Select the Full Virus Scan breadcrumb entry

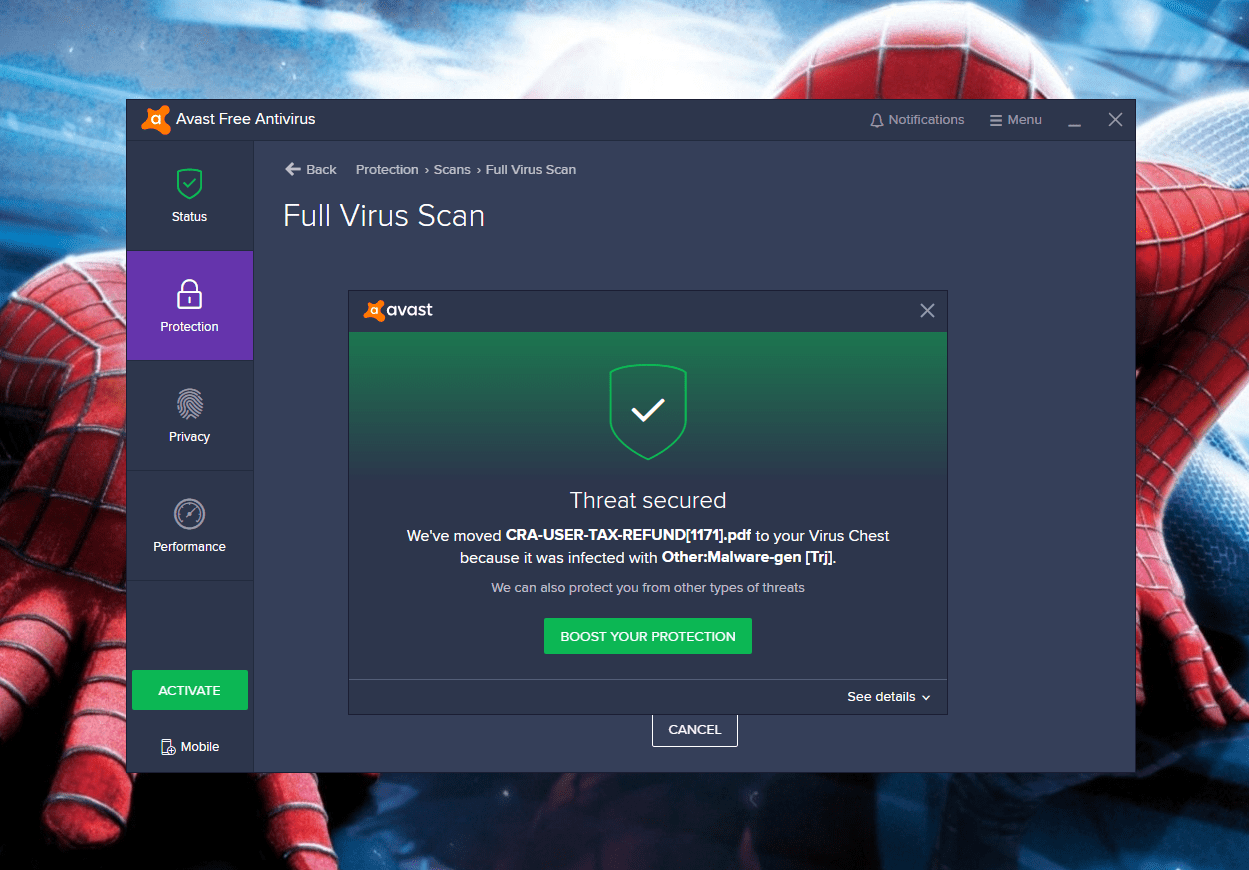(x=530, y=169)
